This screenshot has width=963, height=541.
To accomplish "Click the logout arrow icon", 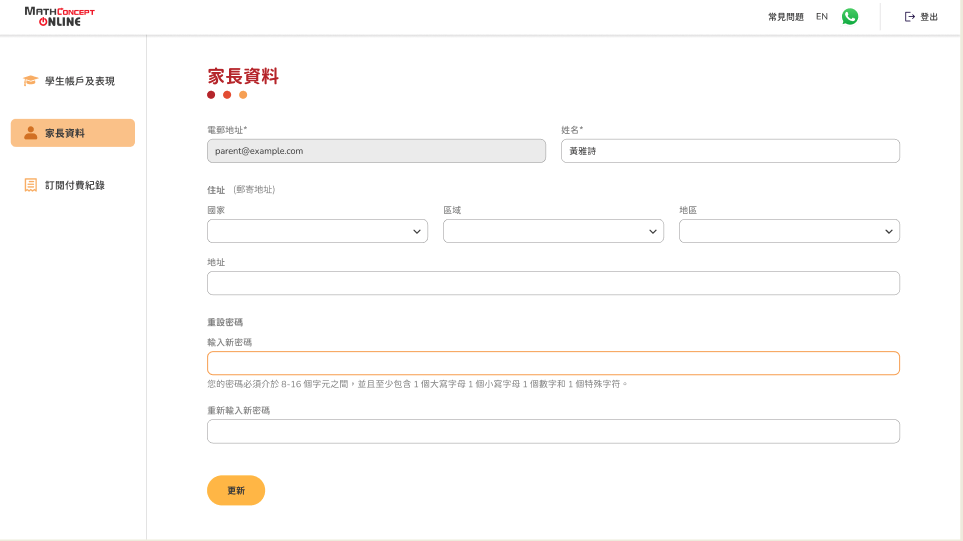I will 910,17.
